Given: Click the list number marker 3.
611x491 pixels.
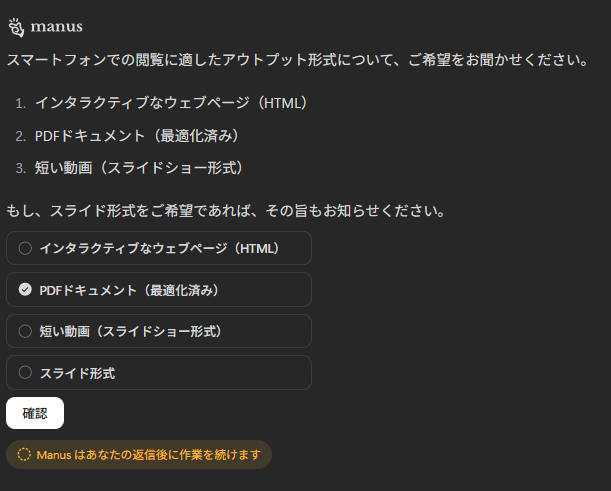Looking at the screenshot, I should pyautogui.click(x=21, y=168).
